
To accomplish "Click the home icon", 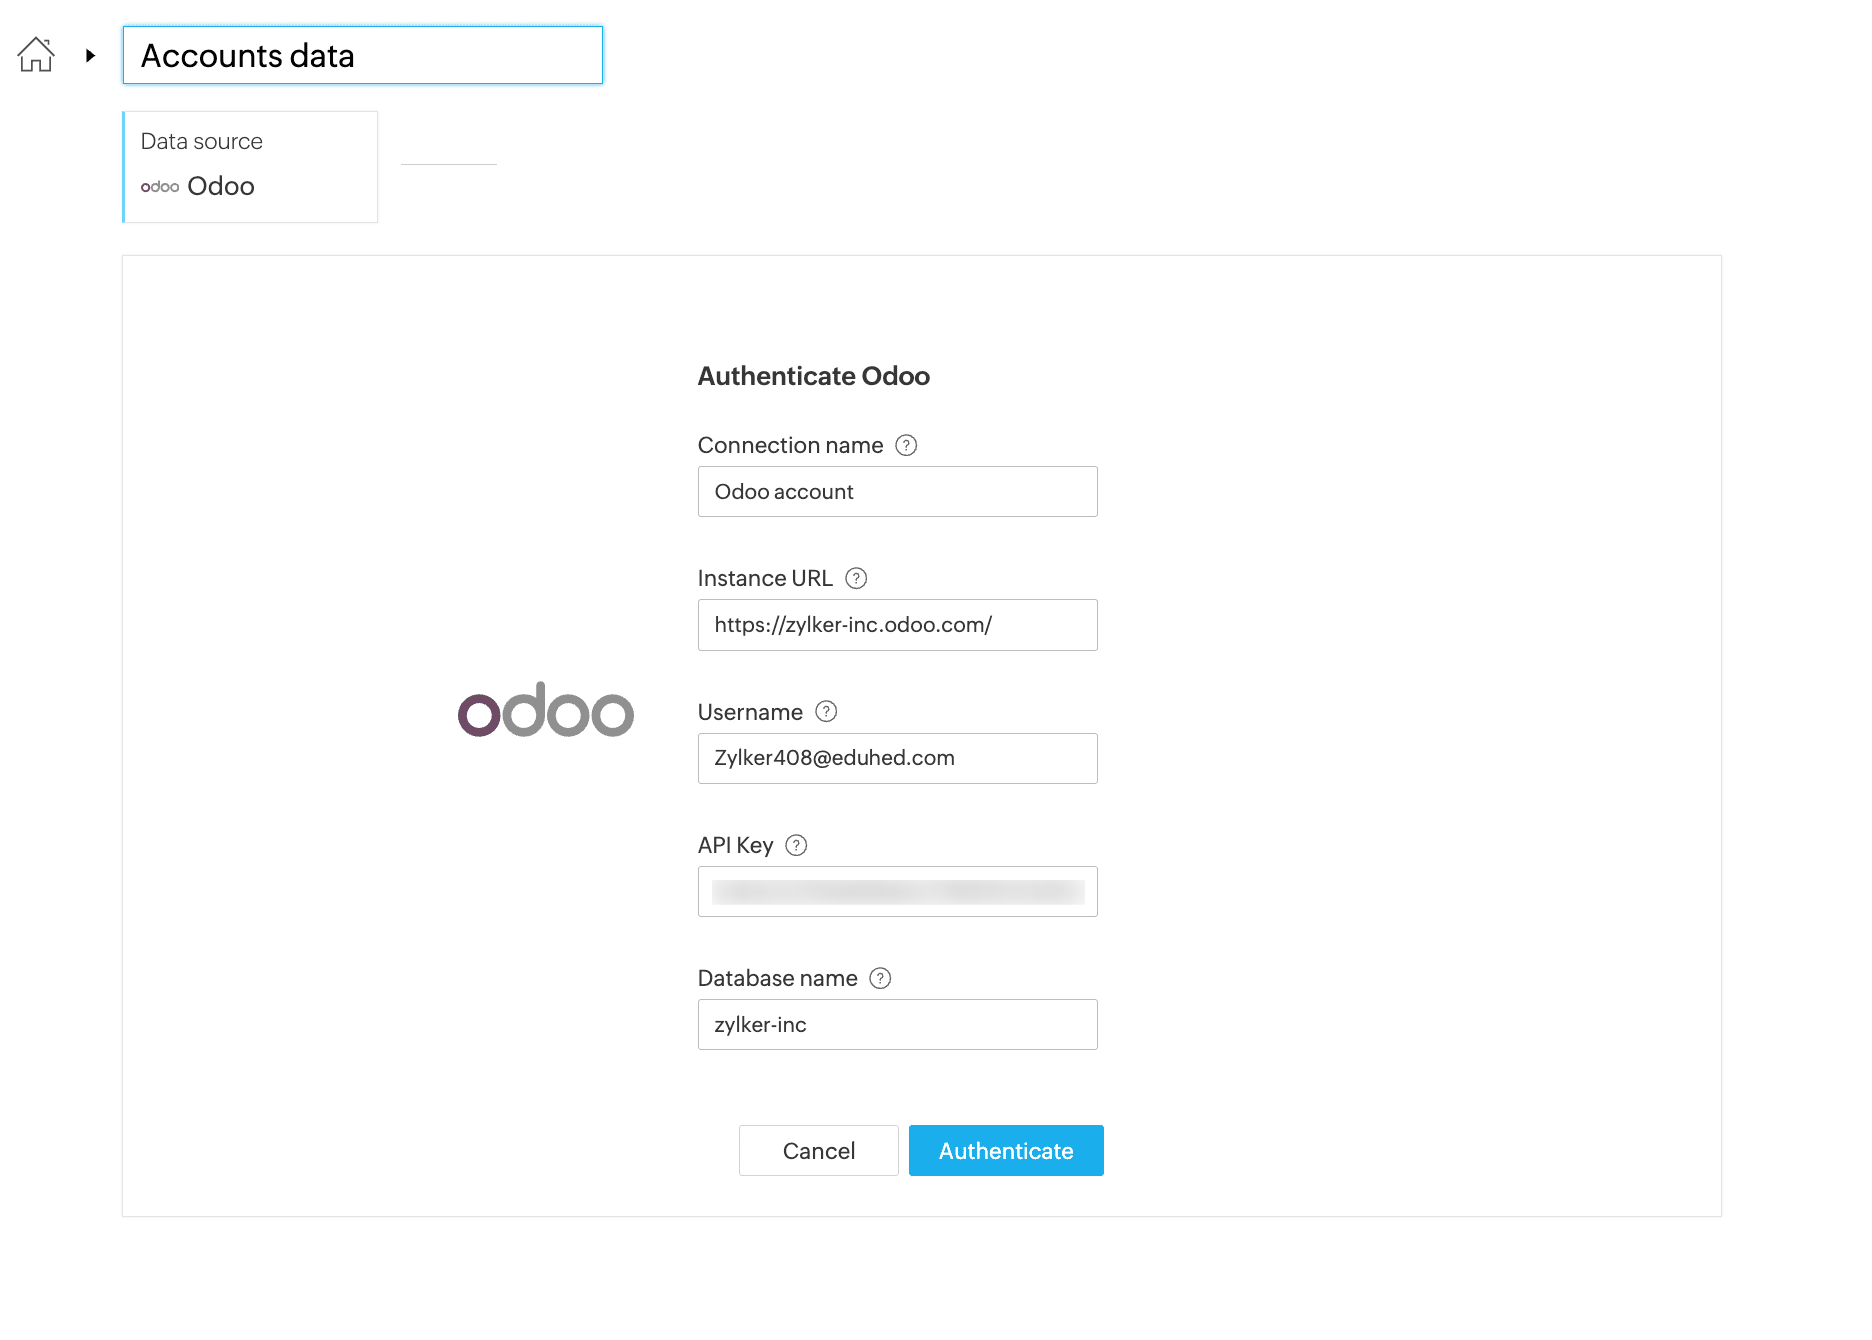I will (36, 55).
